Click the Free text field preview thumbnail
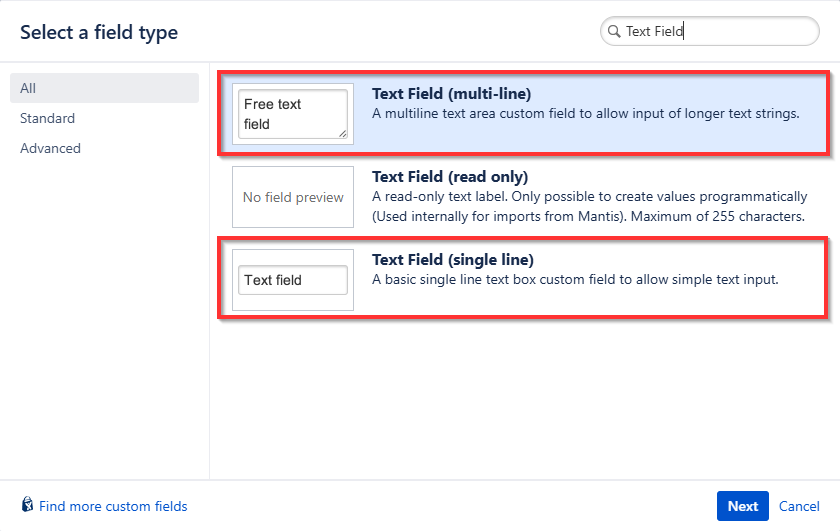Viewport: 840px width, 531px height. point(292,114)
